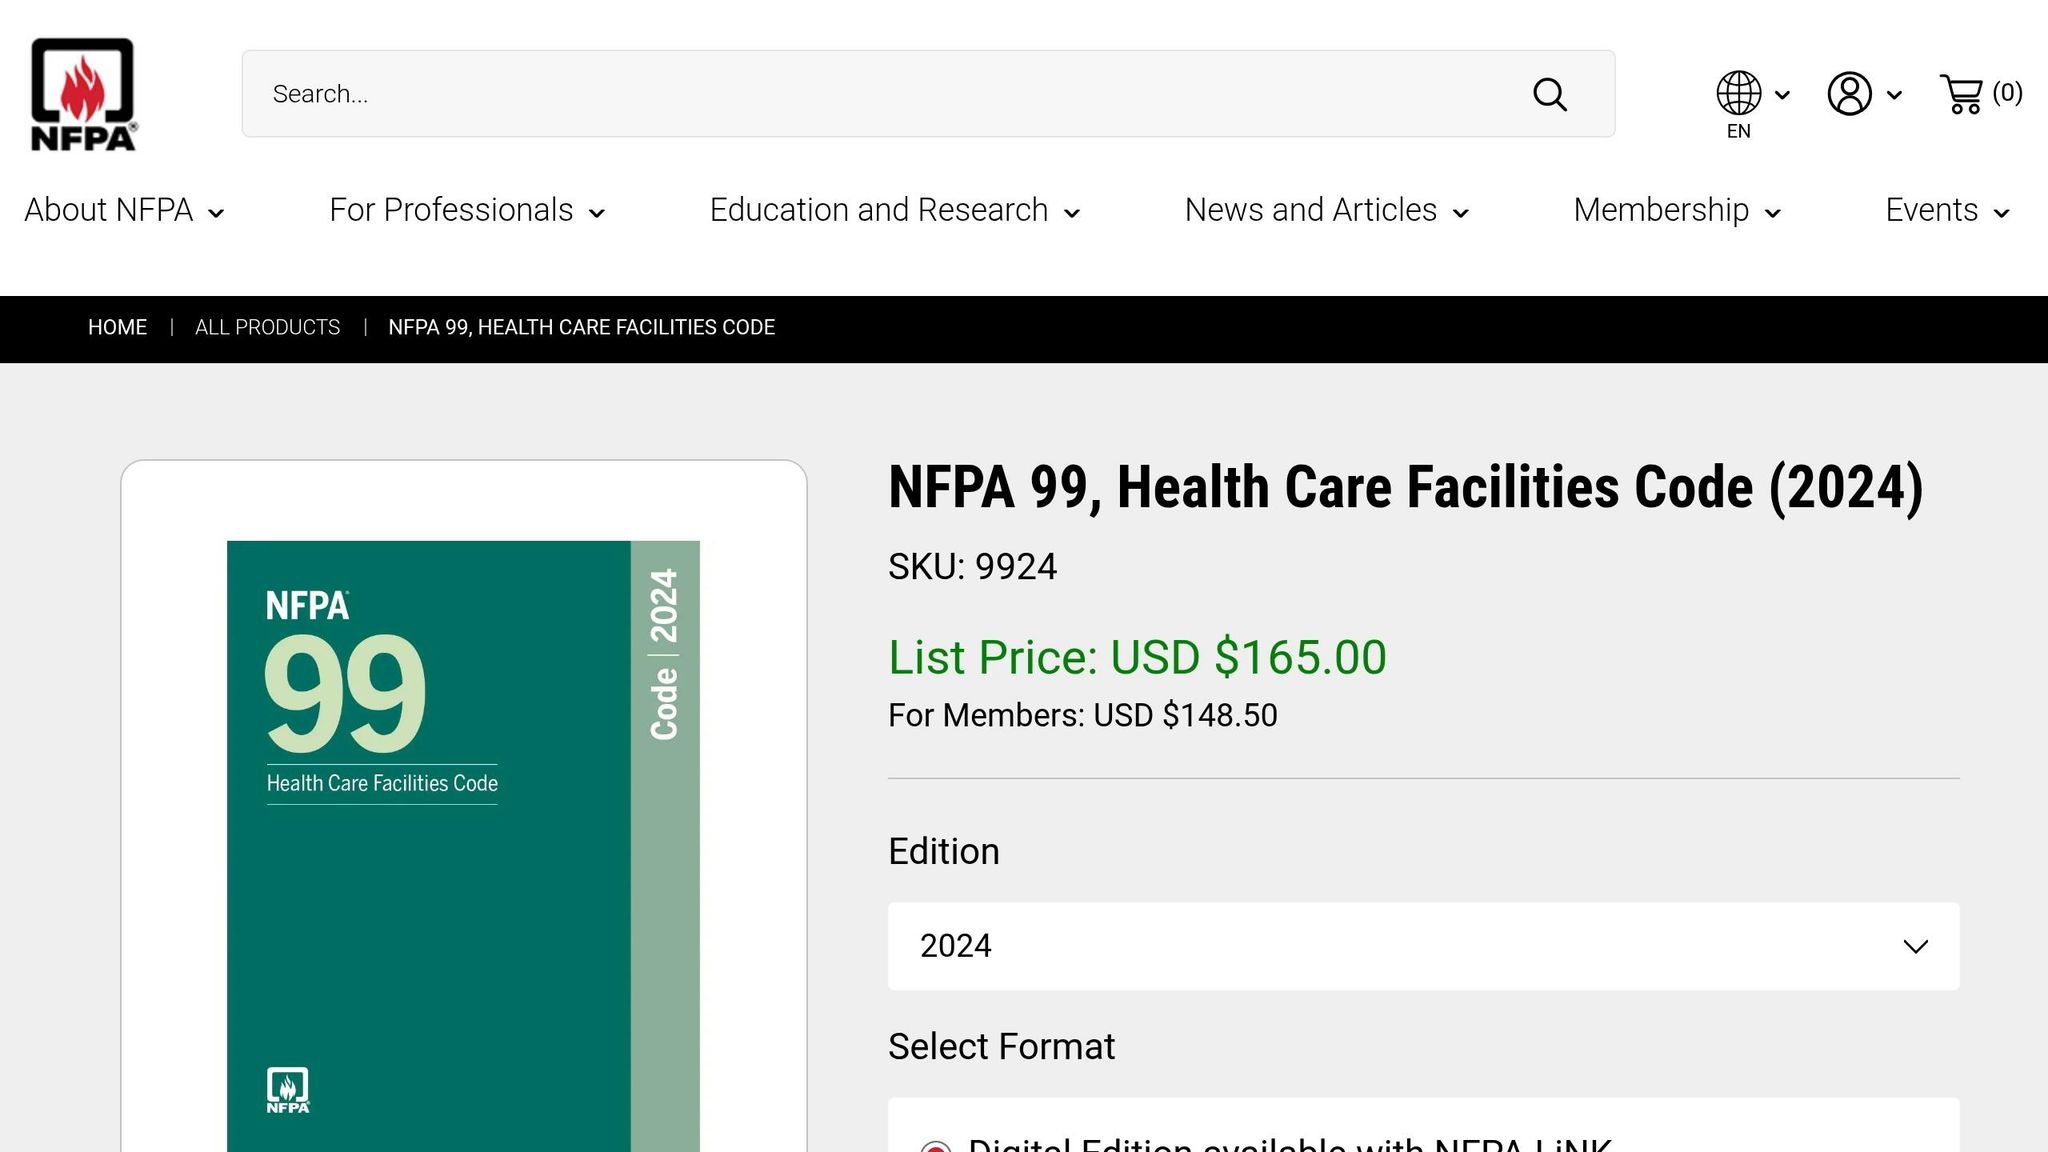2048x1152 pixels.
Task: Open the shopping cart icon
Action: click(x=1961, y=93)
